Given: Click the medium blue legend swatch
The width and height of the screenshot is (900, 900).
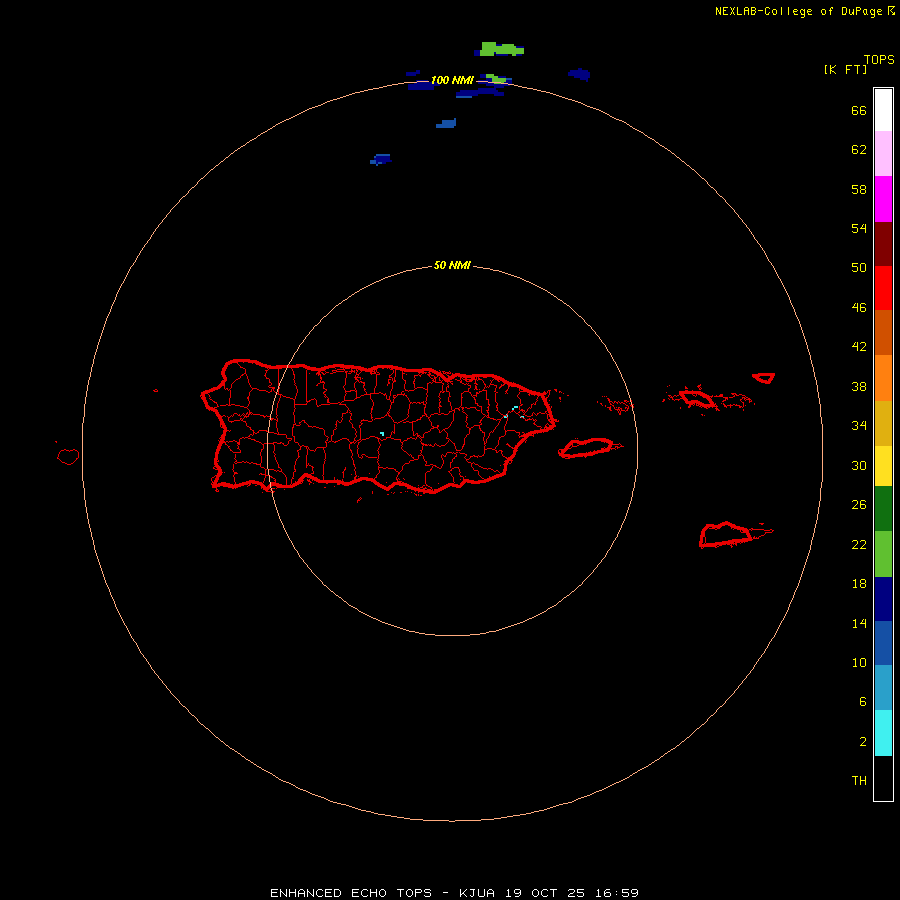Looking at the screenshot, I should (x=883, y=643).
